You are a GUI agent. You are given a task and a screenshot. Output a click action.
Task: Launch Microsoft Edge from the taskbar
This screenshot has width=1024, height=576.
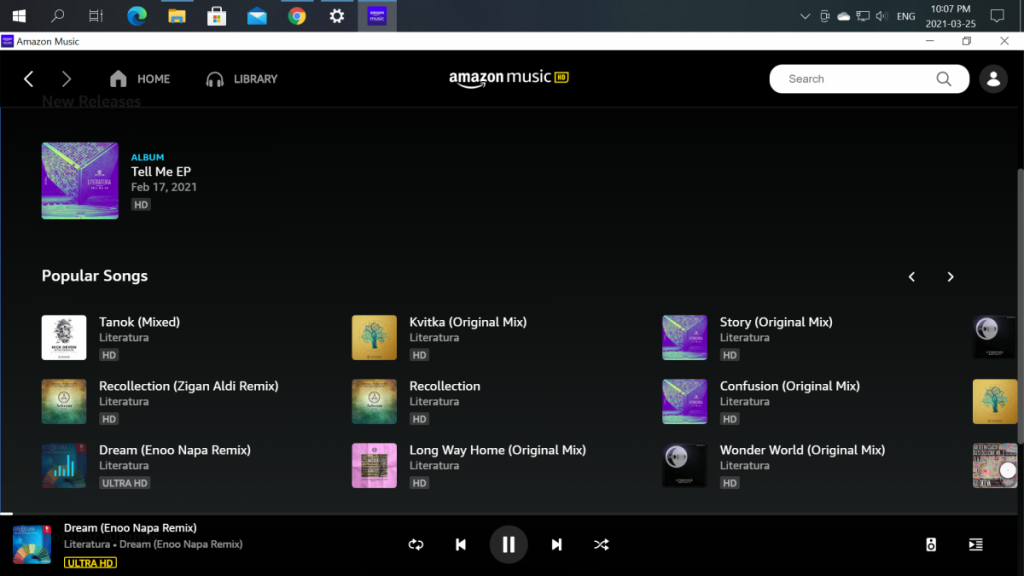[x=136, y=16]
